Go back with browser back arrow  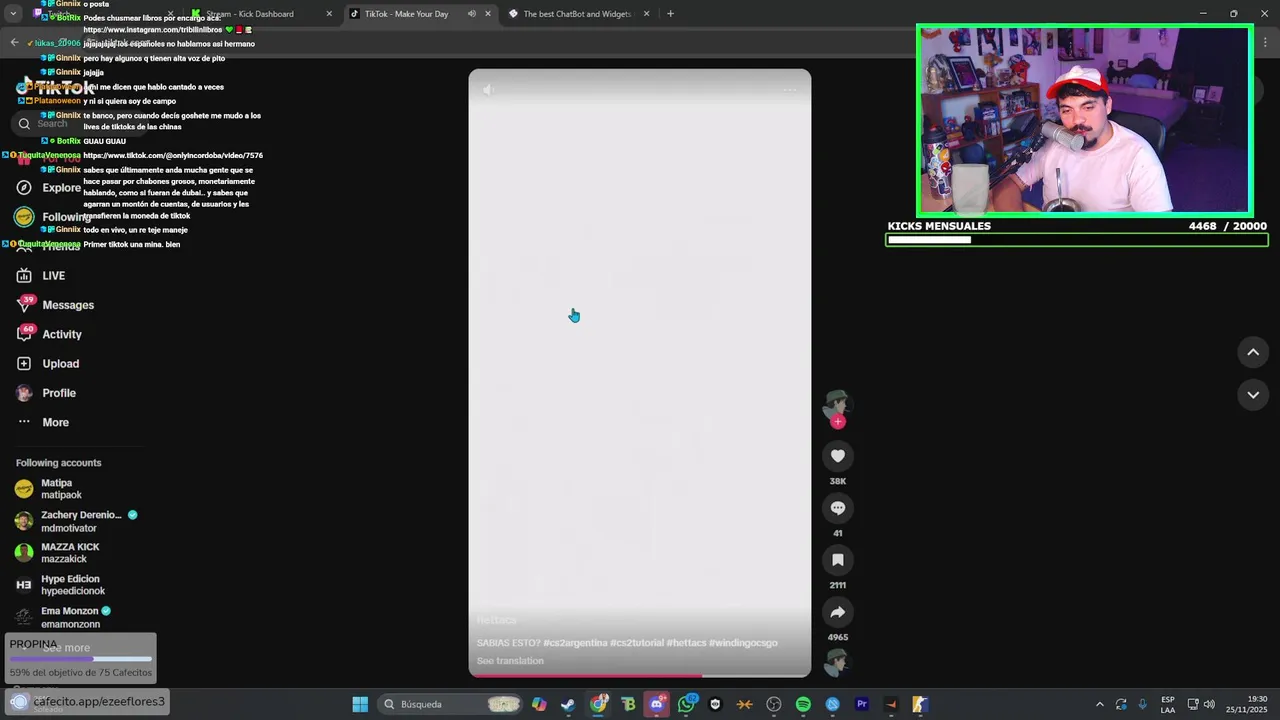point(14,42)
